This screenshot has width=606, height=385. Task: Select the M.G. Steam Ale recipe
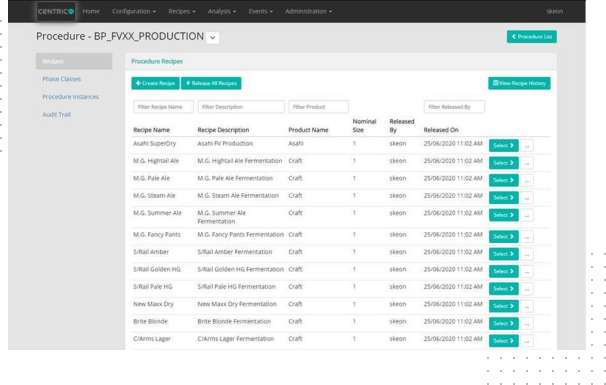tap(504, 198)
